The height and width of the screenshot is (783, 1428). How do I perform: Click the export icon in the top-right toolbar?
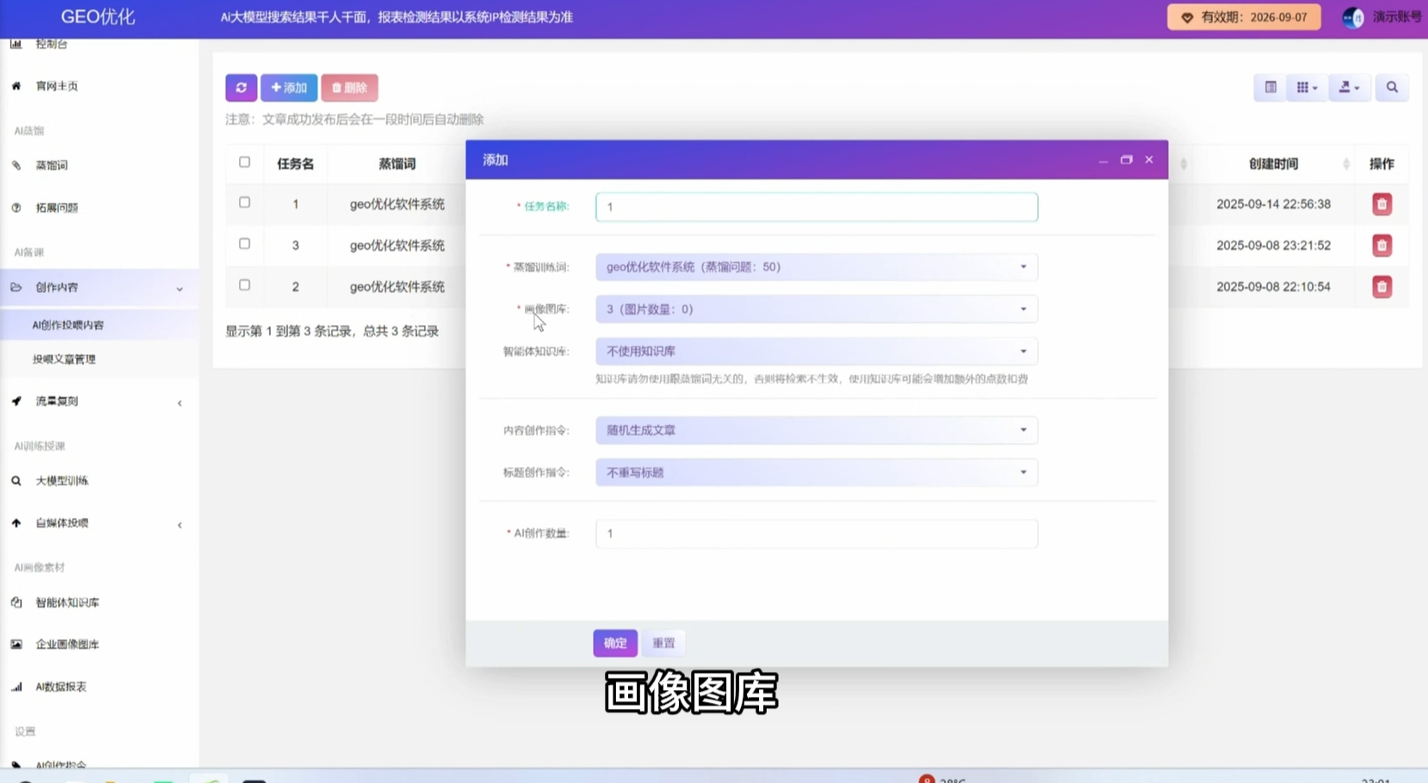pos(1349,87)
